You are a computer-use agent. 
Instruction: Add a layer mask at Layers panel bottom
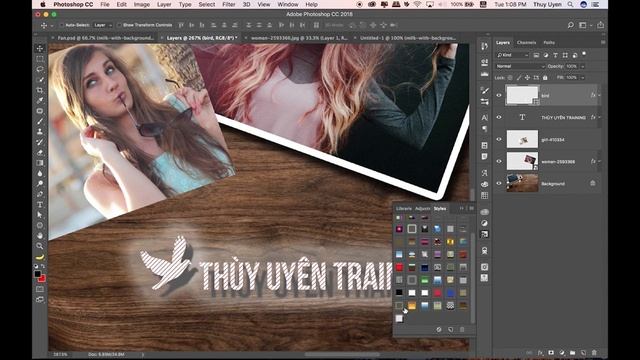551,353
